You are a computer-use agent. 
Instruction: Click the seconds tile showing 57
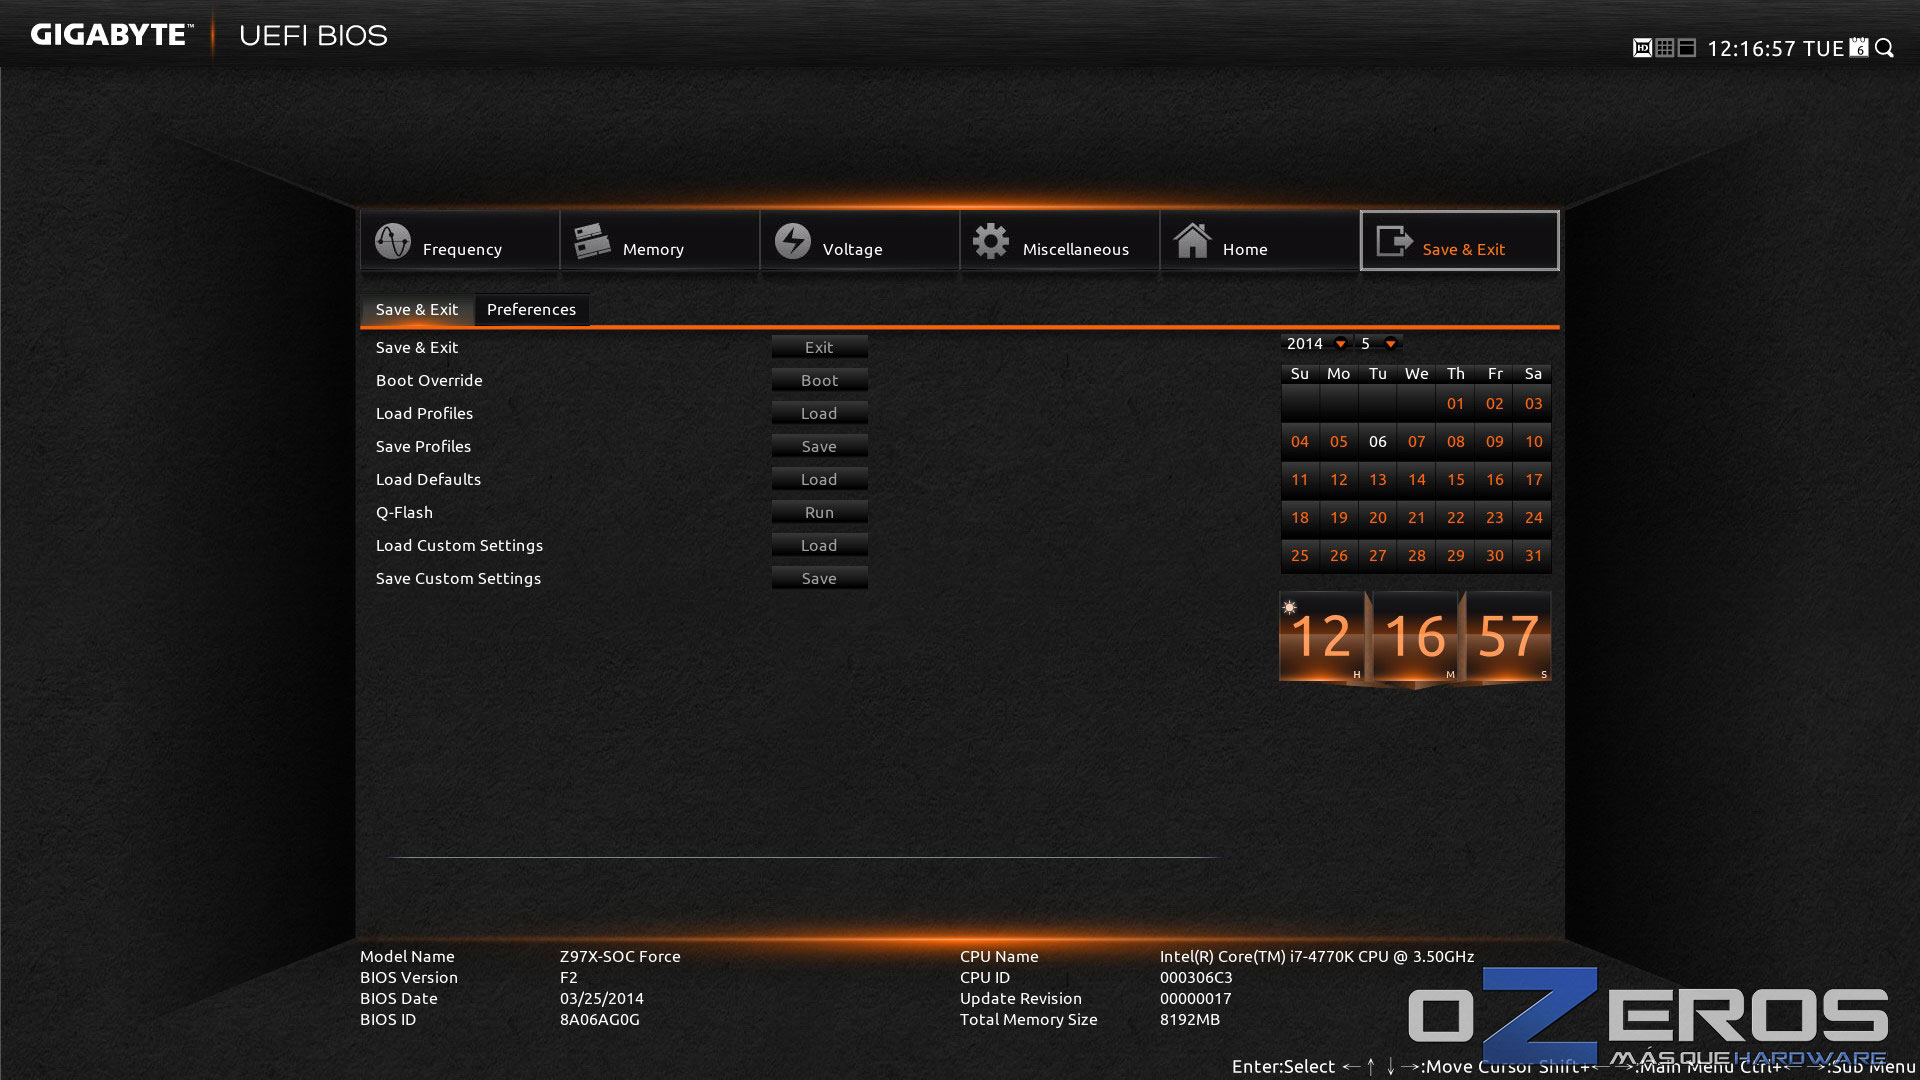click(1508, 637)
